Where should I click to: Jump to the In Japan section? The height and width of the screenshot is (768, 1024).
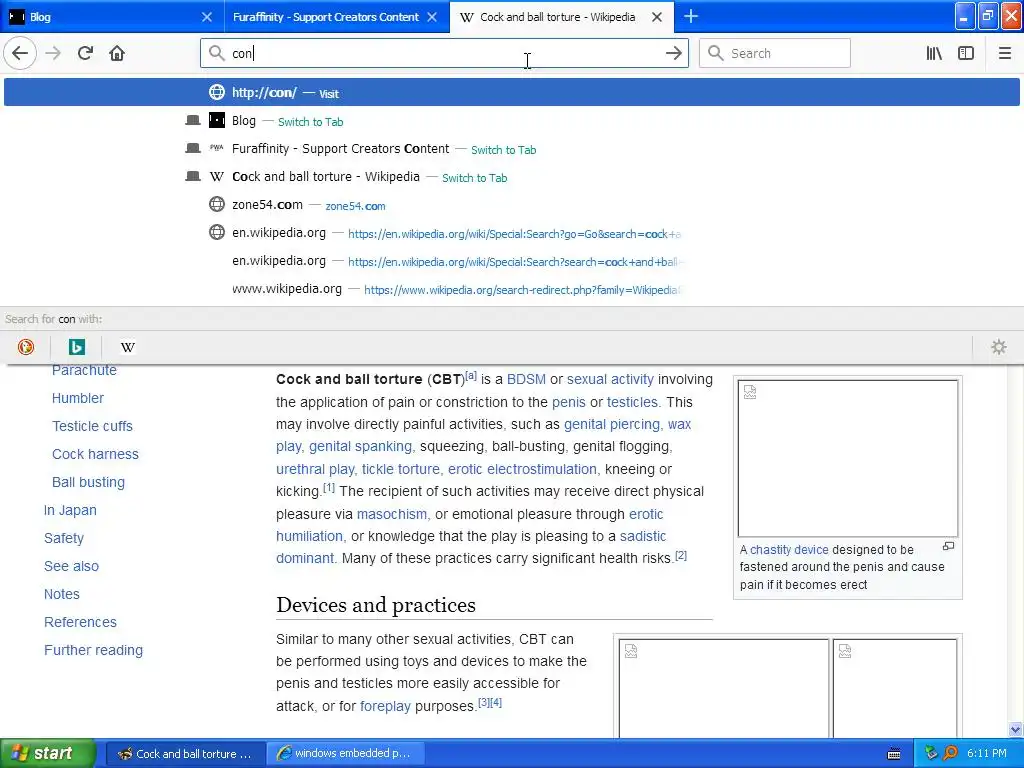70,510
